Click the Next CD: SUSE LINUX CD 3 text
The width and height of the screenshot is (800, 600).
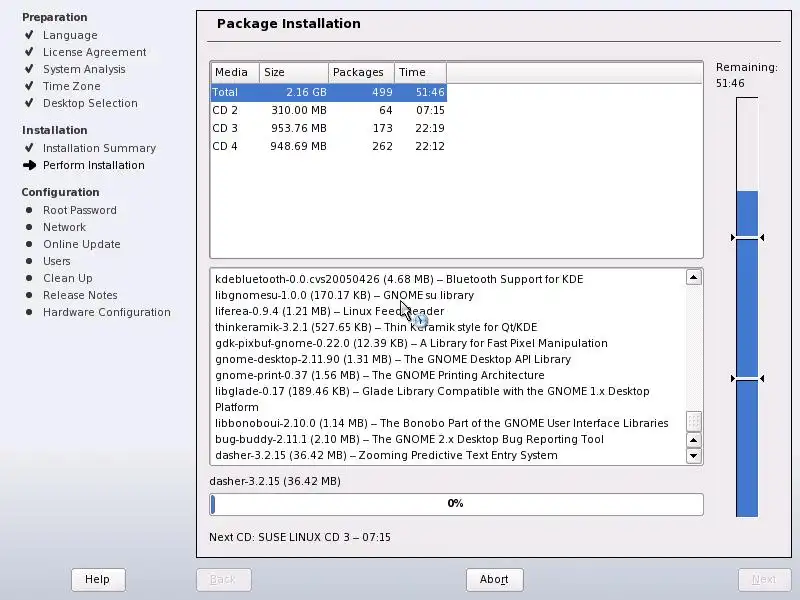pos(300,537)
